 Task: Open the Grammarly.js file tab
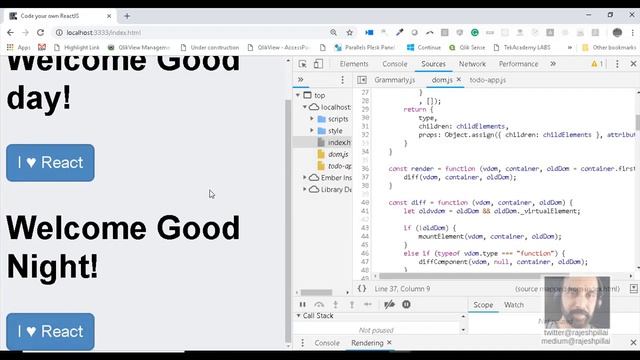(x=395, y=80)
